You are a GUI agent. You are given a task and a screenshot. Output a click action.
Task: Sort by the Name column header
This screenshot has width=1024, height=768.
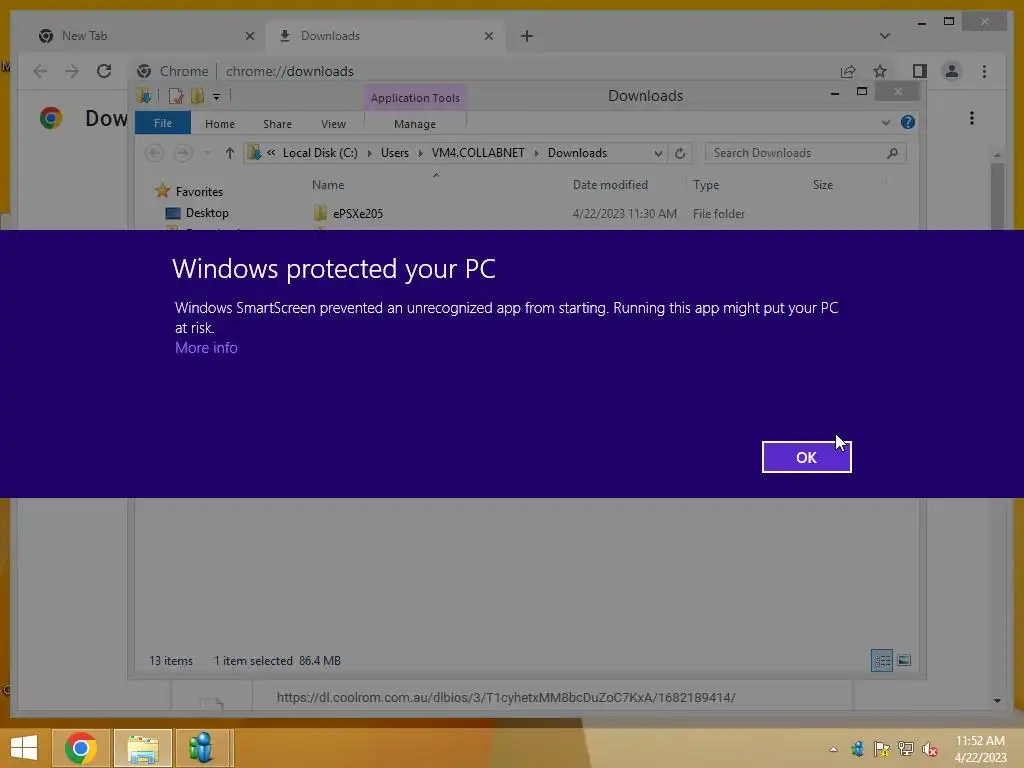tap(328, 185)
